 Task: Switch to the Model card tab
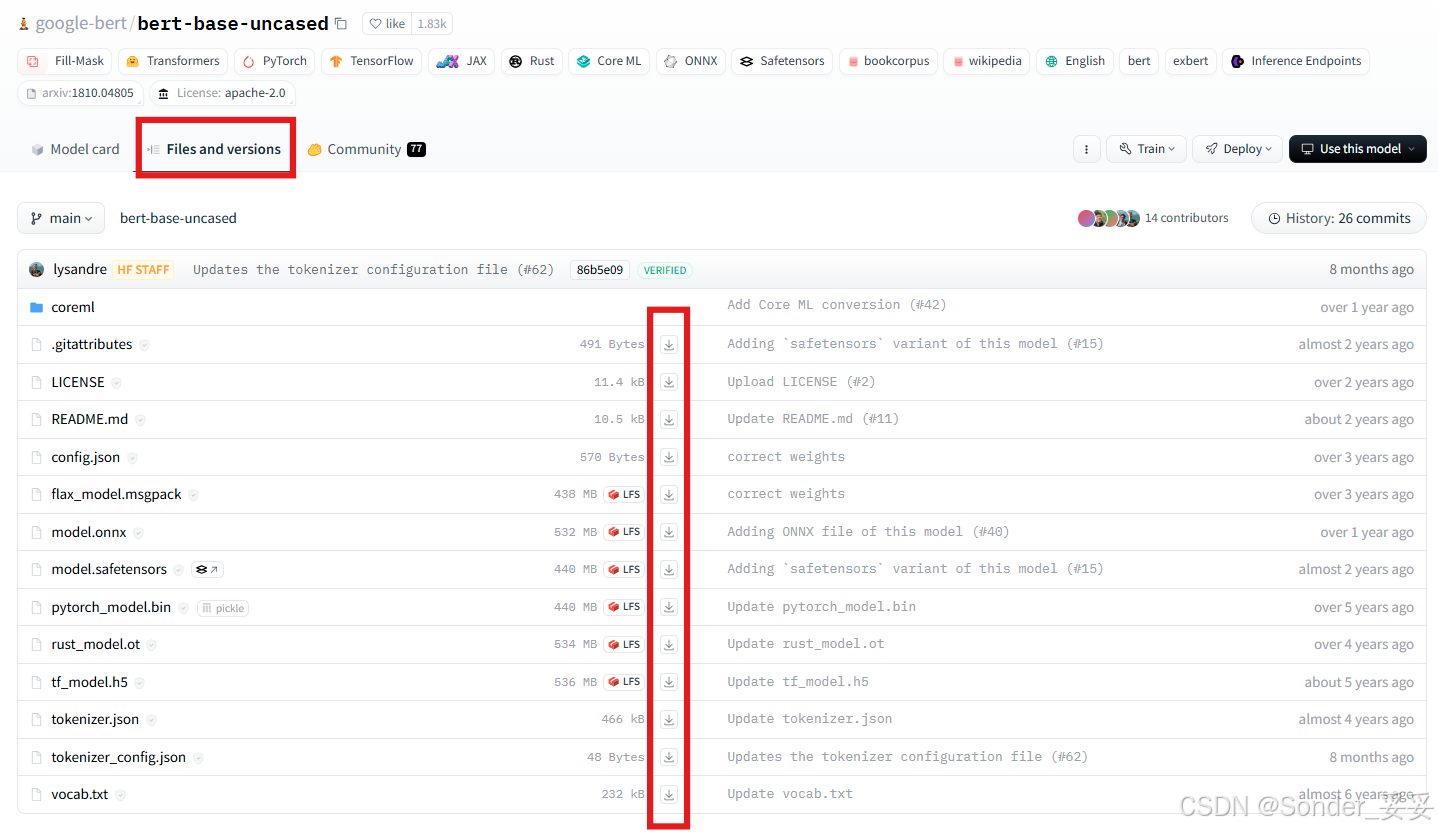75,149
